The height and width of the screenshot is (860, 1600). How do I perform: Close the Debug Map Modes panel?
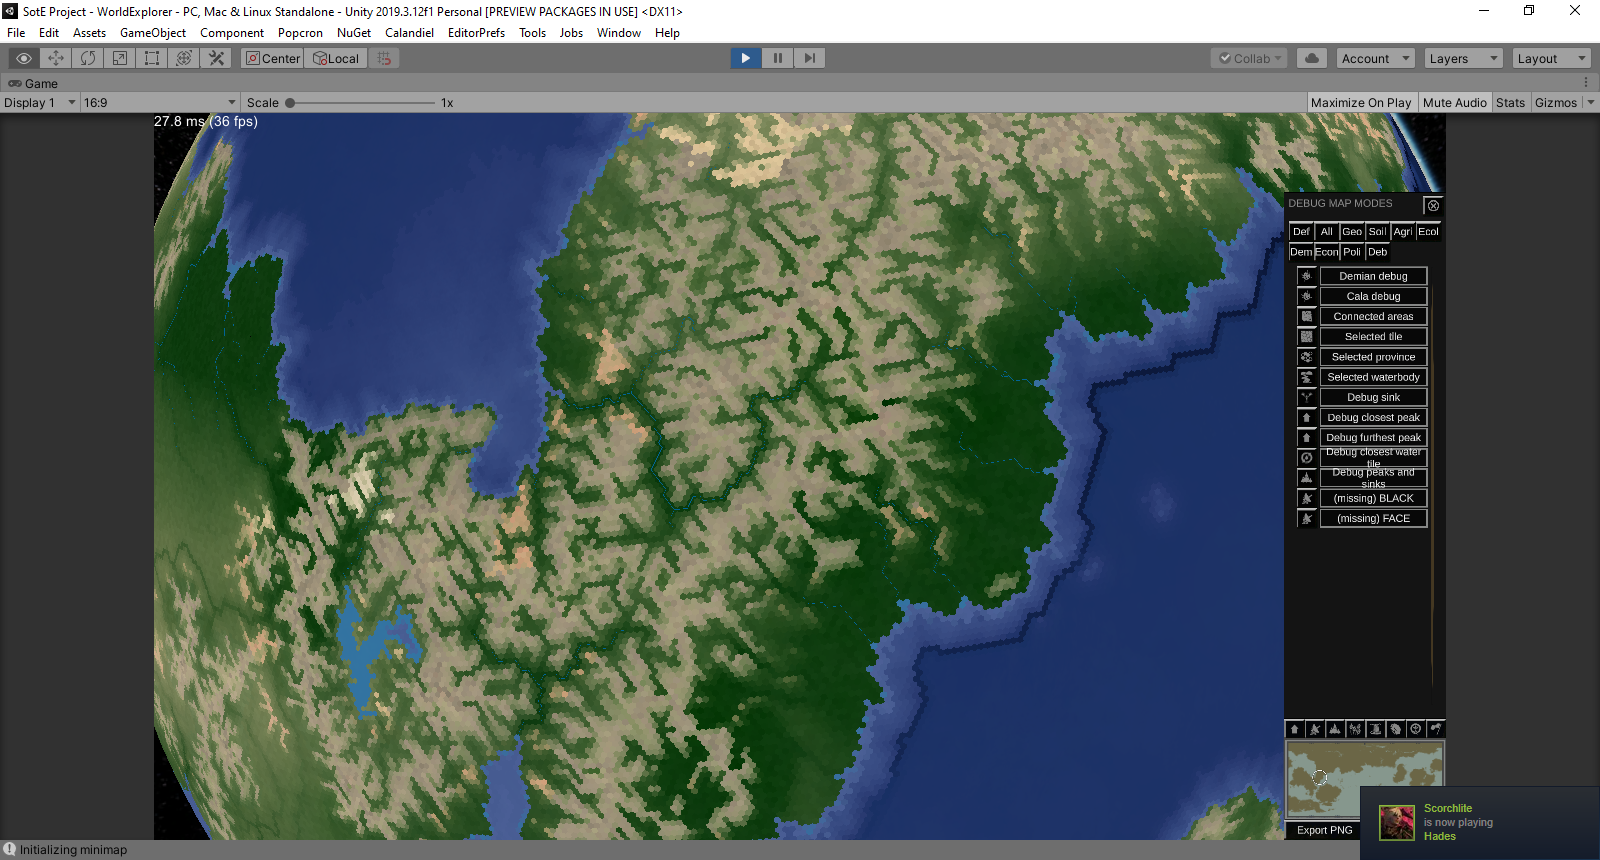click(x=1433, y=205)
